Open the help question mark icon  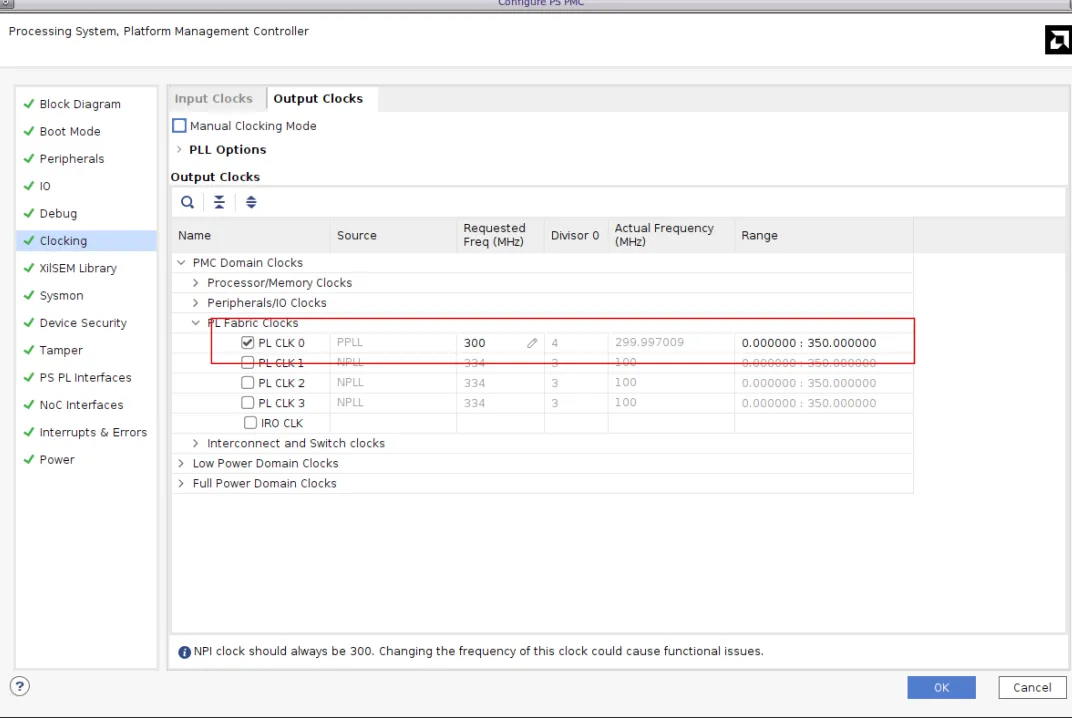tap(20, 686)
